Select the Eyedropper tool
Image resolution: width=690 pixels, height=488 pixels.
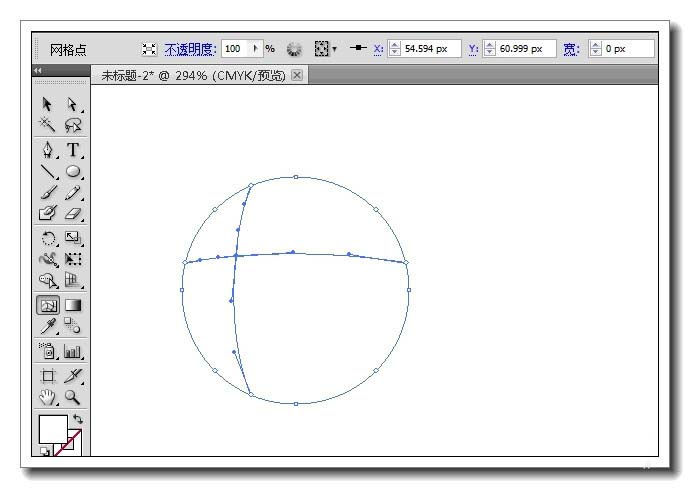pos(48,326)
